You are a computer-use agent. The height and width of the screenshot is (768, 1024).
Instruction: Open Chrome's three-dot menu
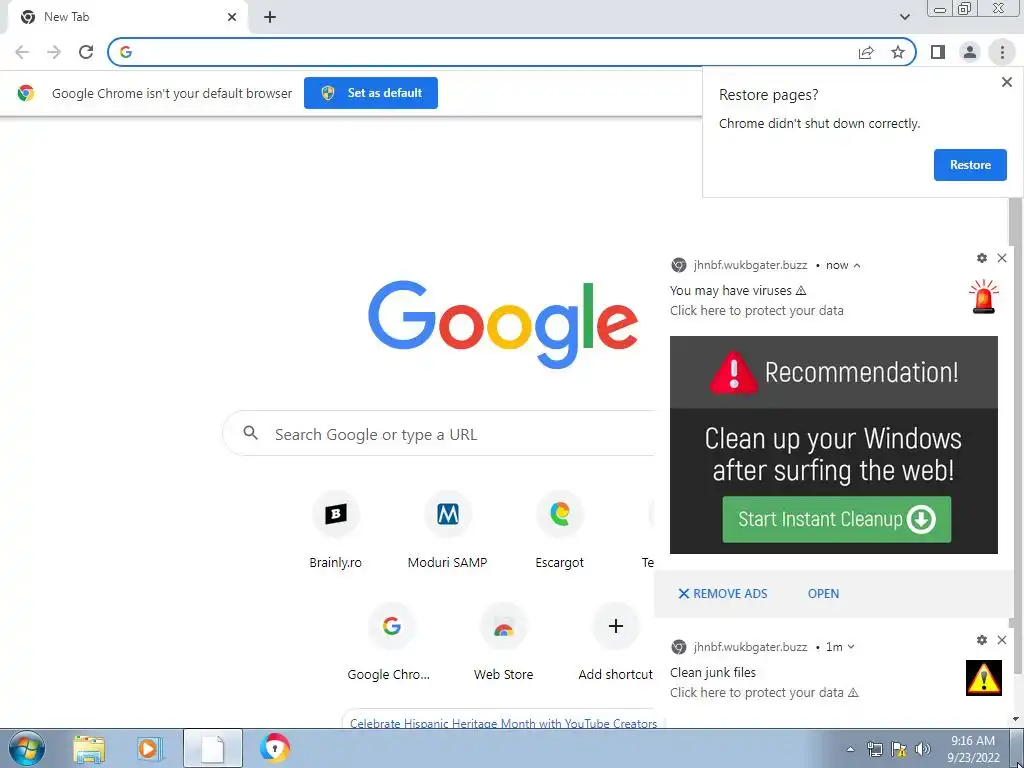tap(1002, 52)
